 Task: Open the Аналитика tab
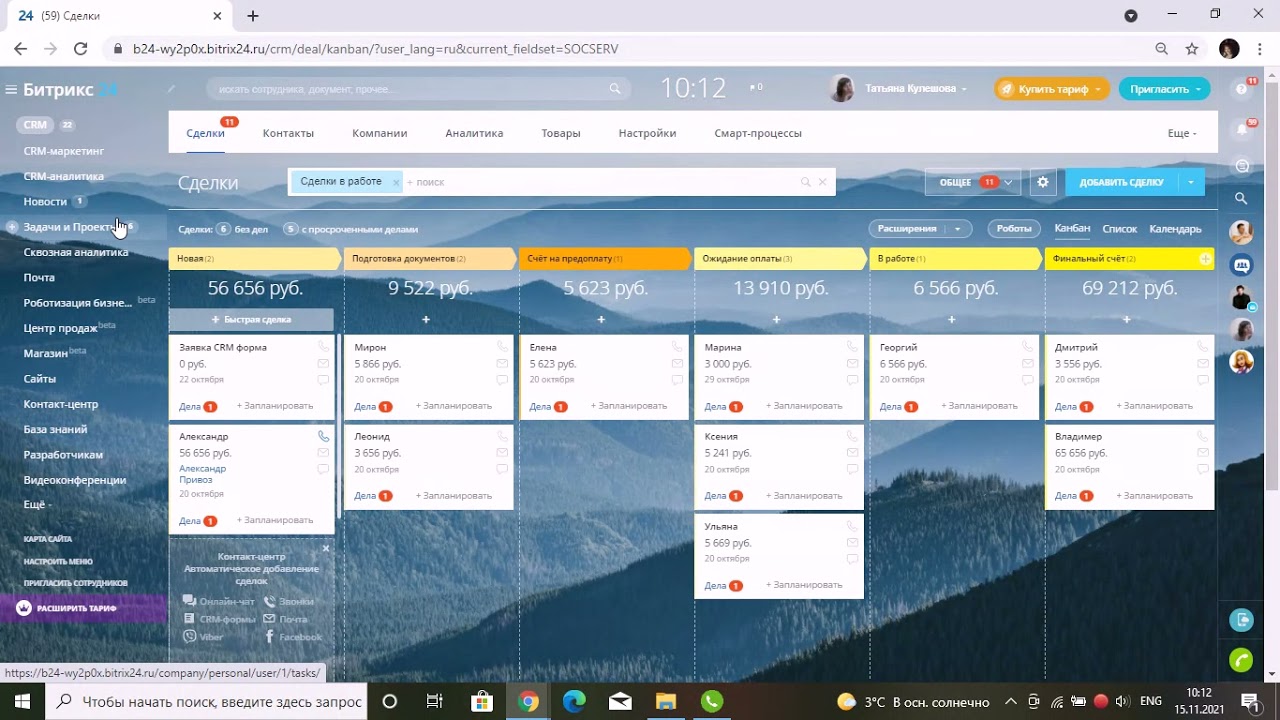click(474, 133)
